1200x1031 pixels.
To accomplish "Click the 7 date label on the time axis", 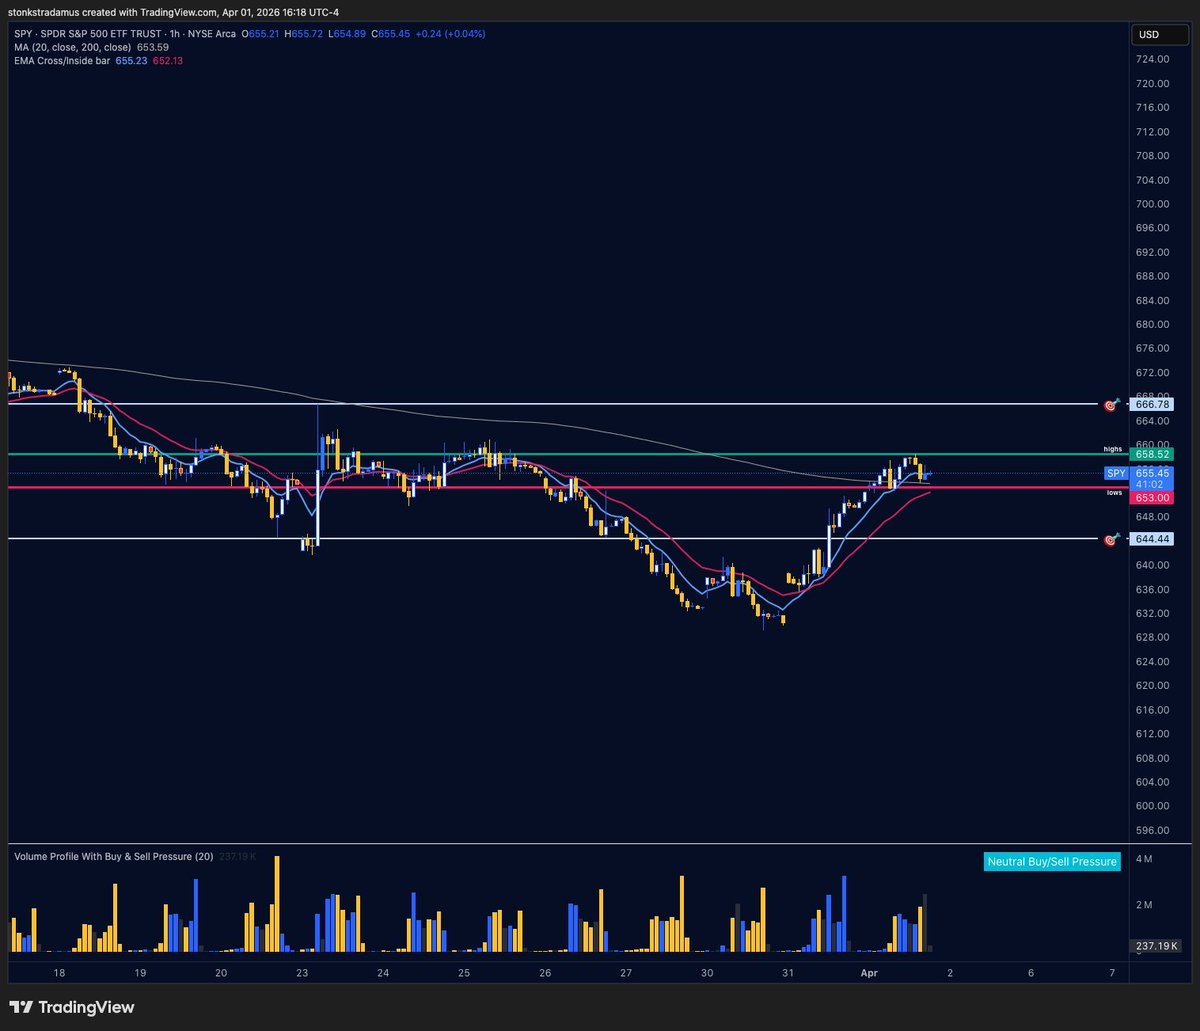I will coord(1111,972).
